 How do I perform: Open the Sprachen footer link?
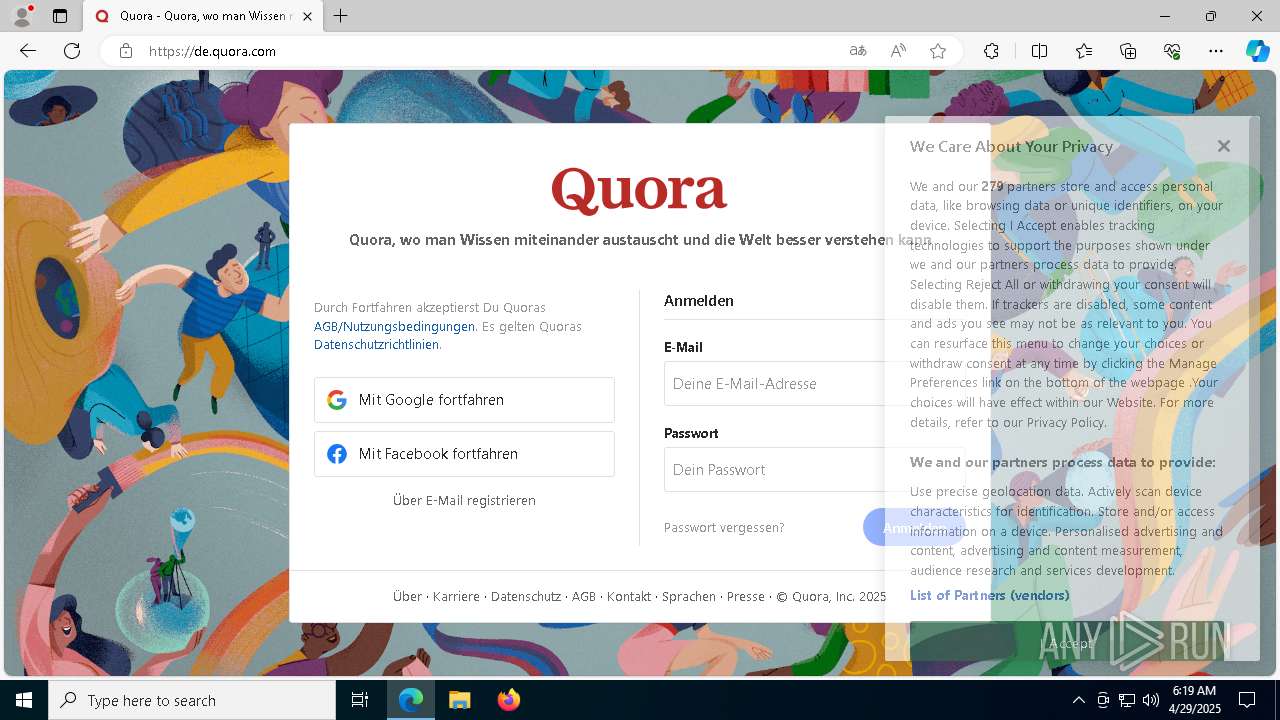tap(689, 596)
